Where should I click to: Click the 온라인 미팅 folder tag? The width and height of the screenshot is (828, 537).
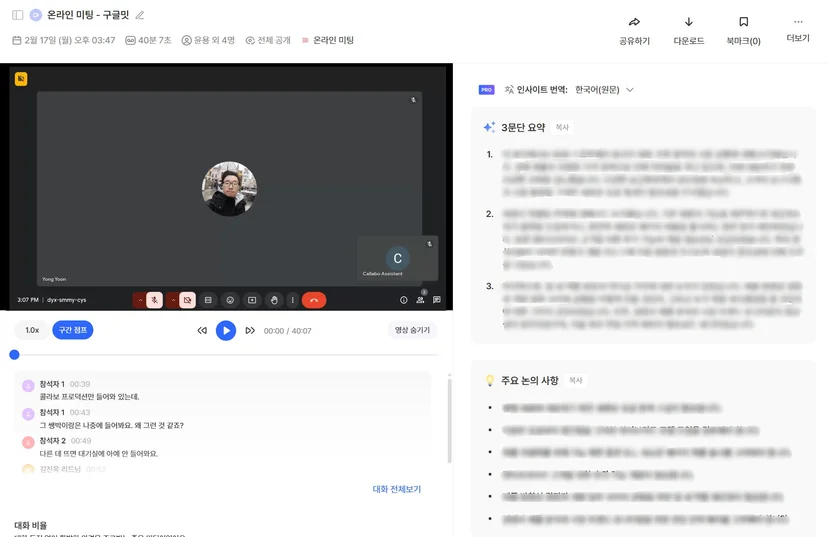(328, 40)
